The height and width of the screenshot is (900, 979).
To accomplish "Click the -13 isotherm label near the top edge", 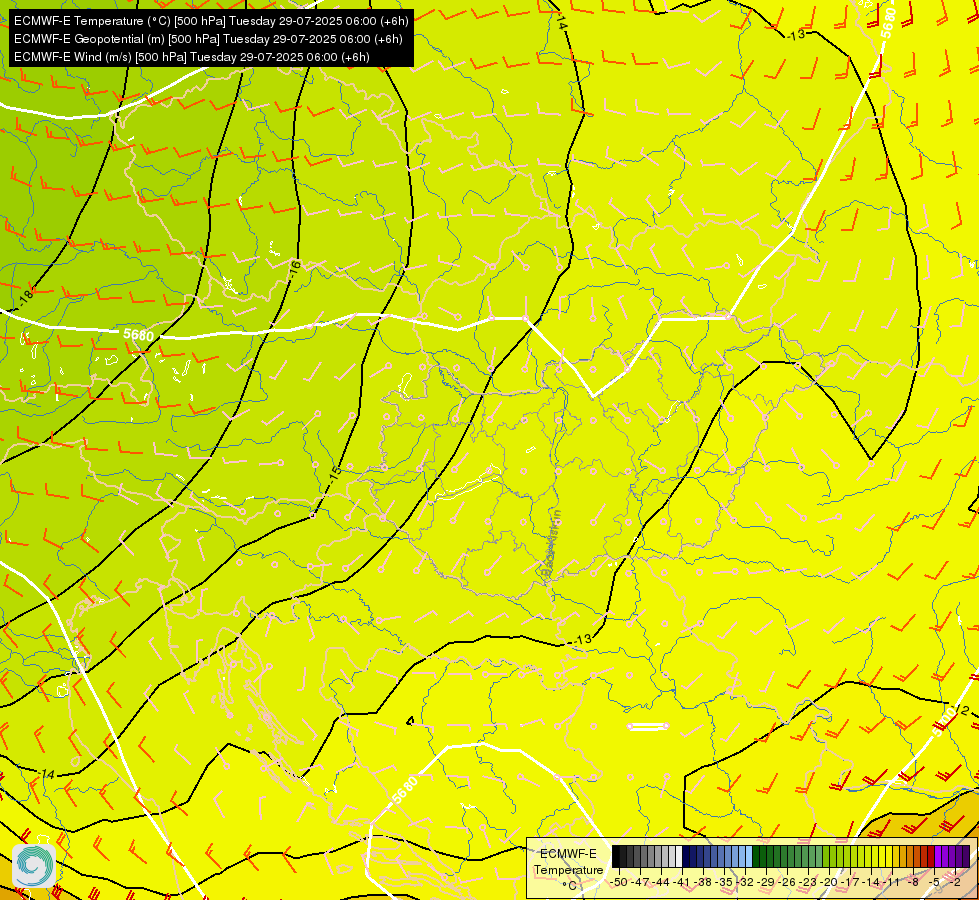I will pos(795,35).
